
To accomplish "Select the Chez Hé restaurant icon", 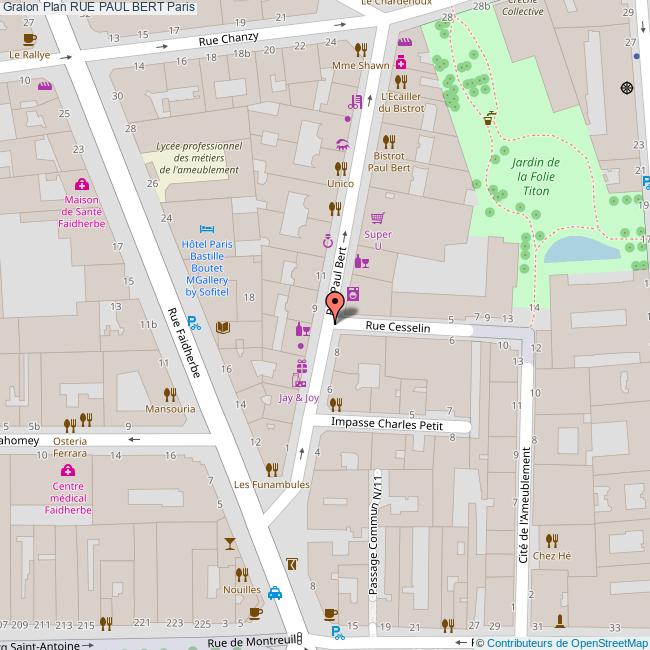I will coord(552,541).
